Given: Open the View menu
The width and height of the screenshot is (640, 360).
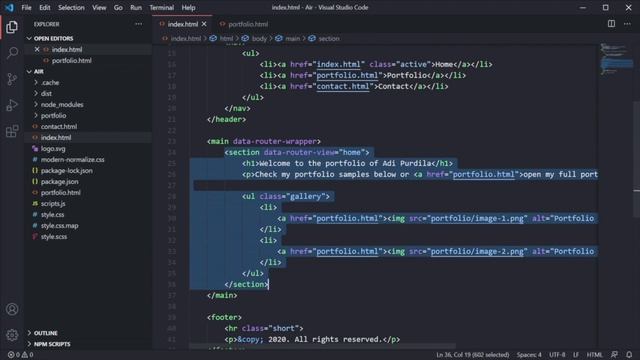Looking at the screenshot, I should [x=99, y=7].
